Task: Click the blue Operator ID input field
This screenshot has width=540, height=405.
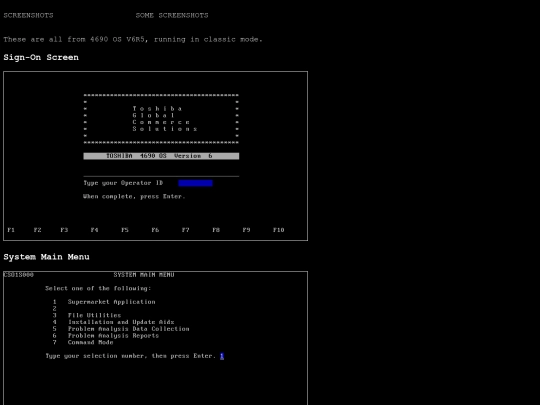Action: coord(195,183)
